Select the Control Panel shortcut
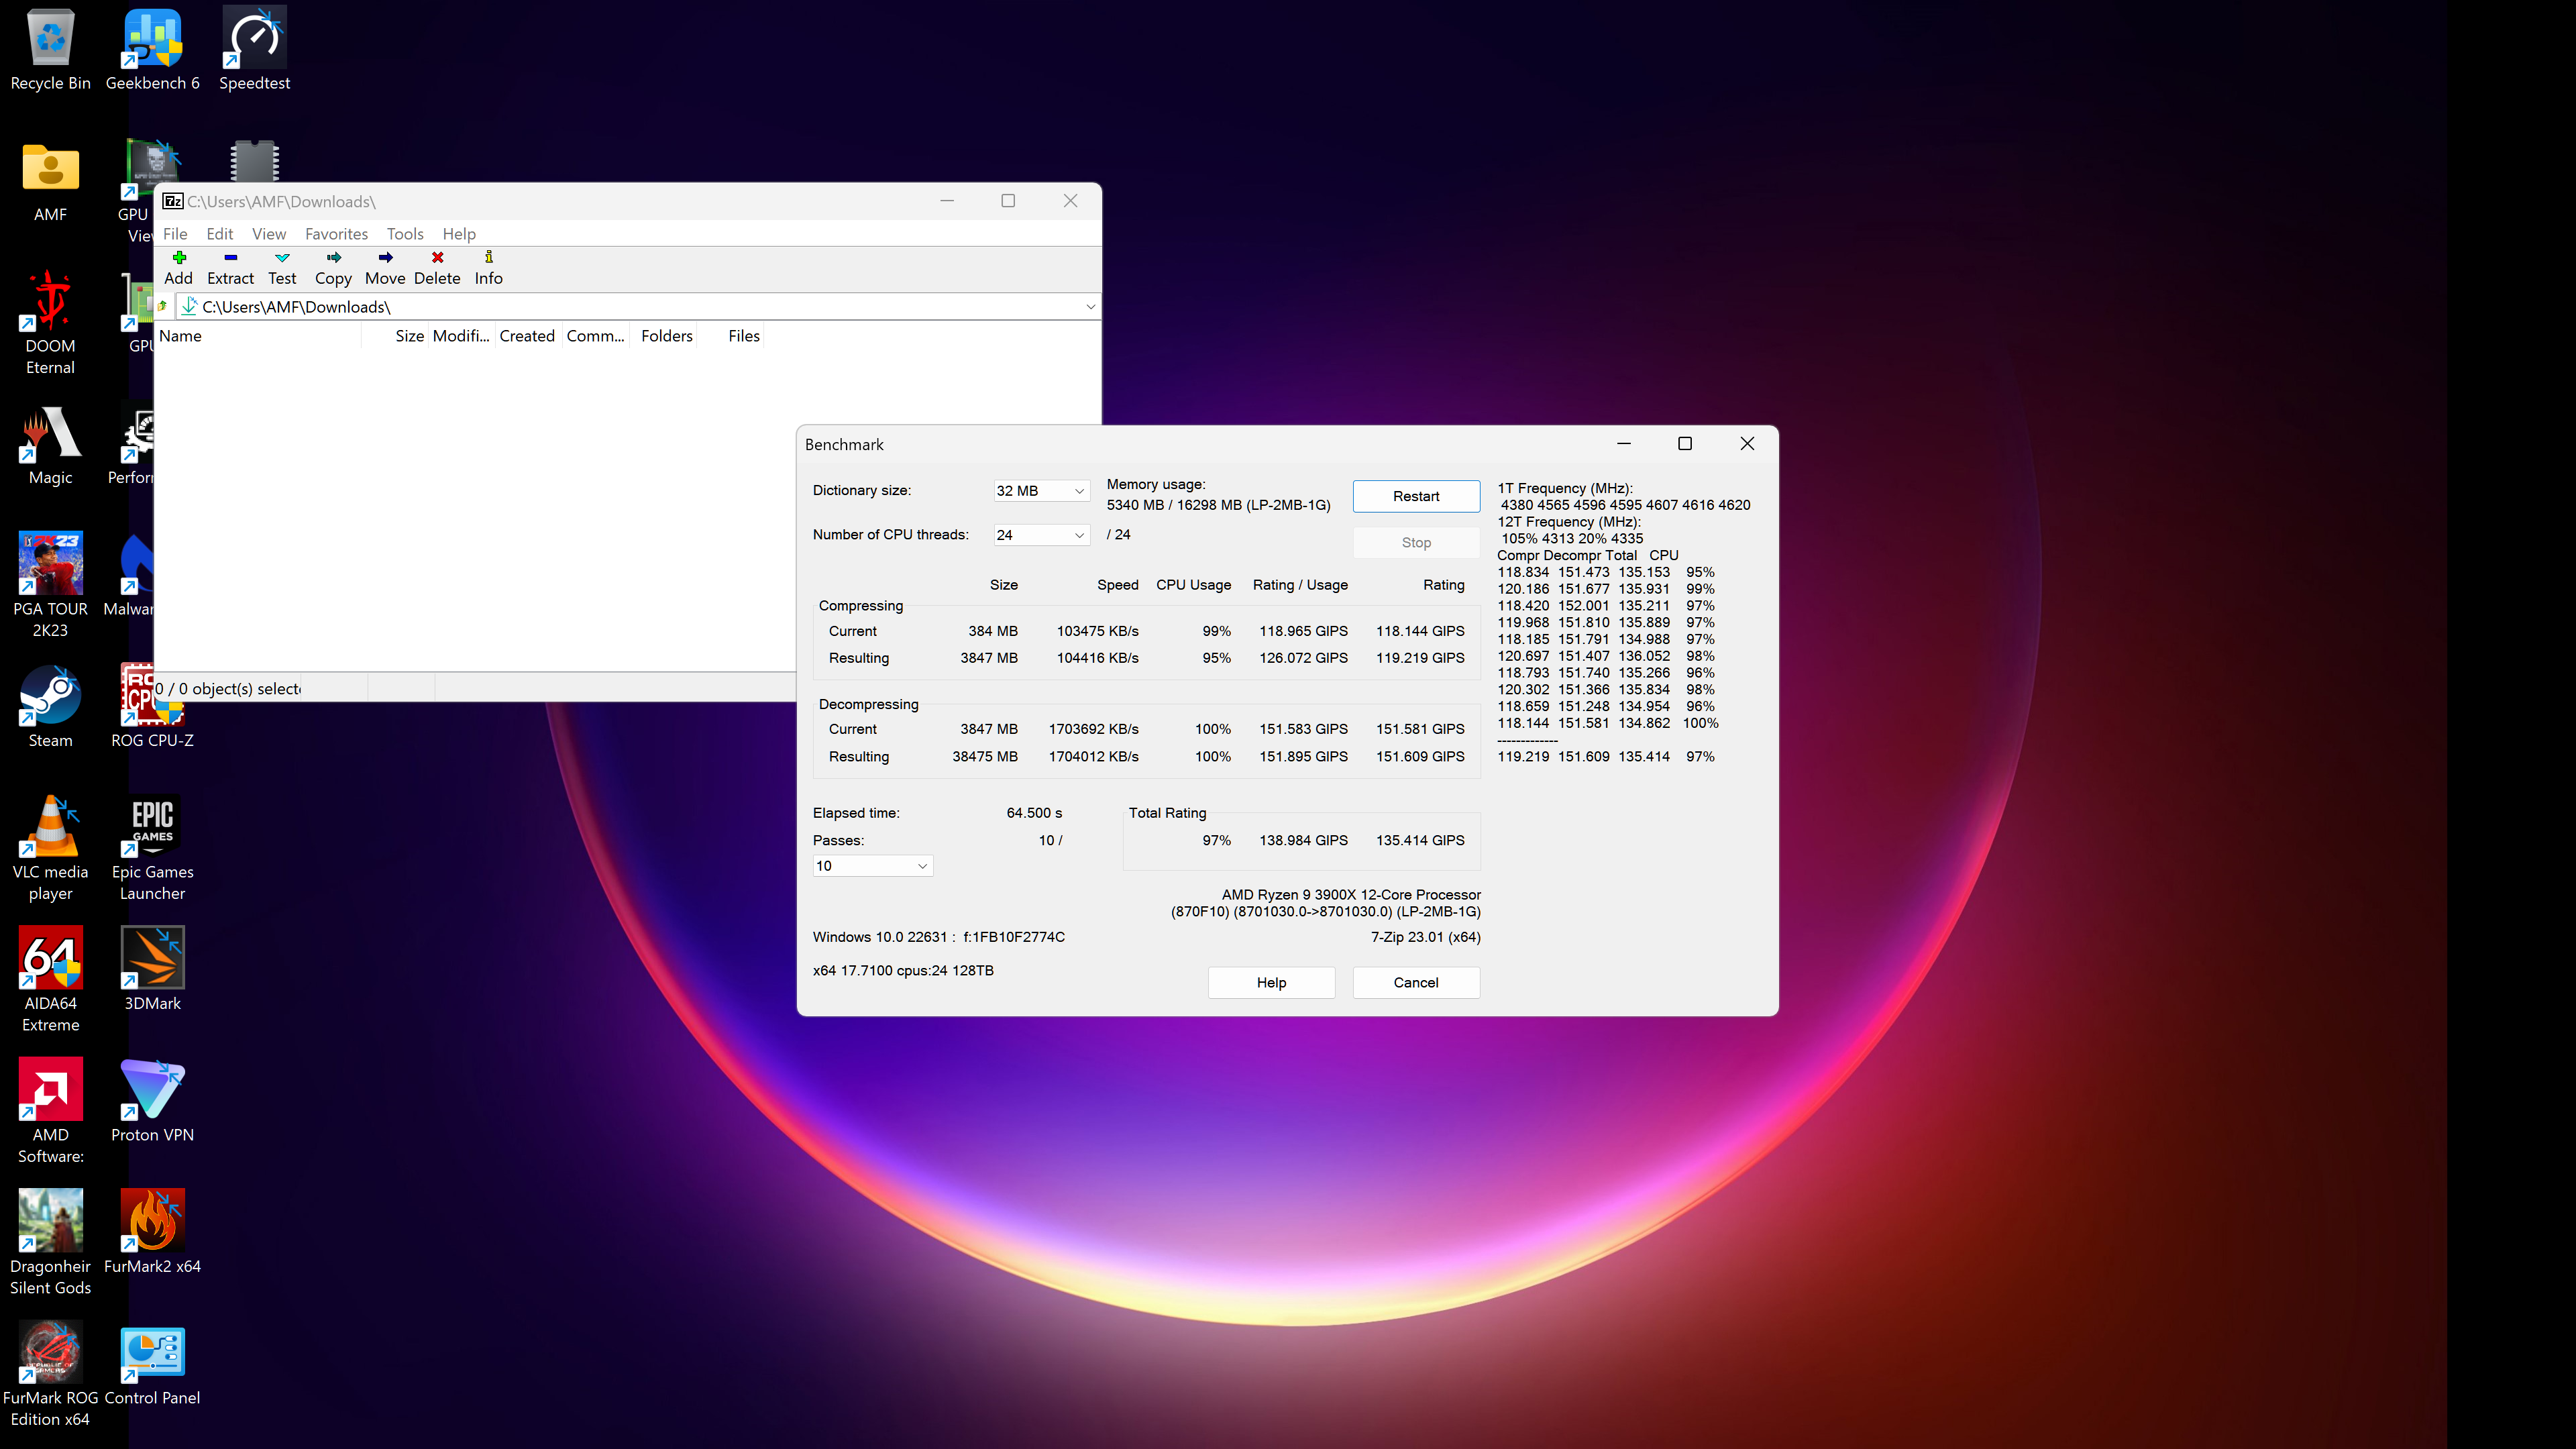This screenshot has height=1449, width=2576. pos(152,1364)
